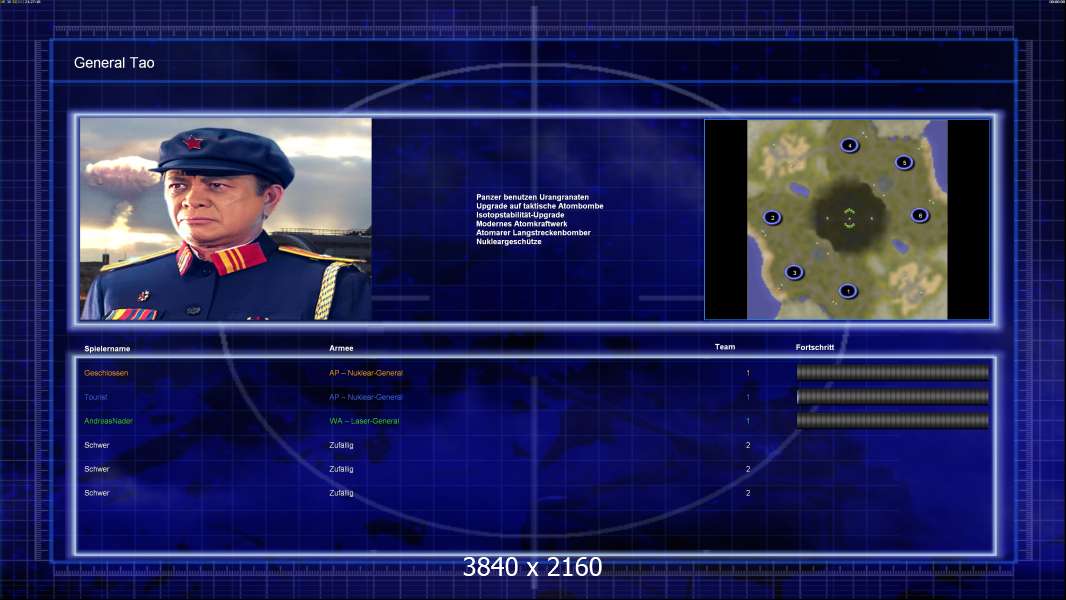Screen dimensions: 1066x600
Task: Click start position 1 on the map
Action: [x=848, y=291]
